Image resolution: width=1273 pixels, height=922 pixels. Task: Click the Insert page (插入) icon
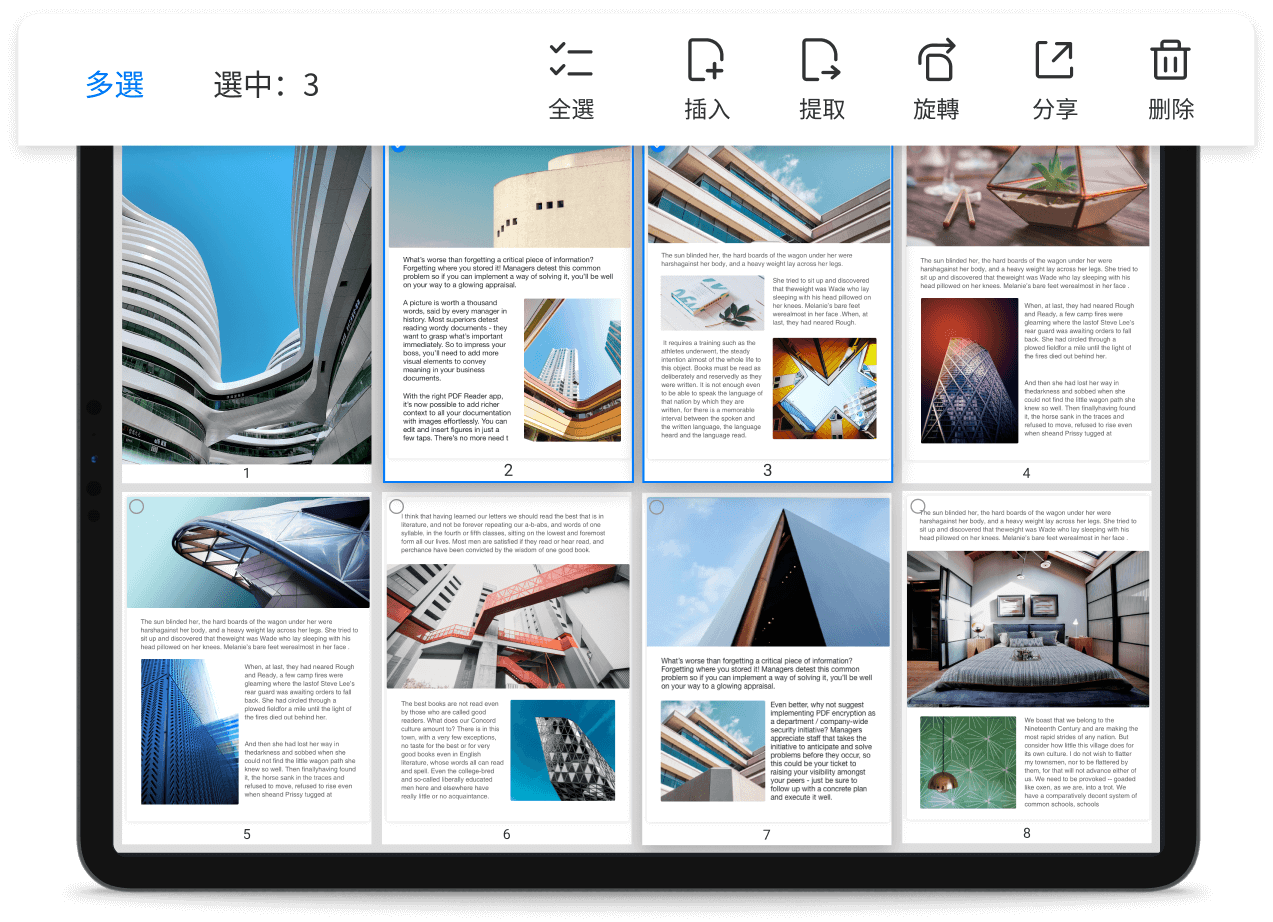tap(706, 60)
